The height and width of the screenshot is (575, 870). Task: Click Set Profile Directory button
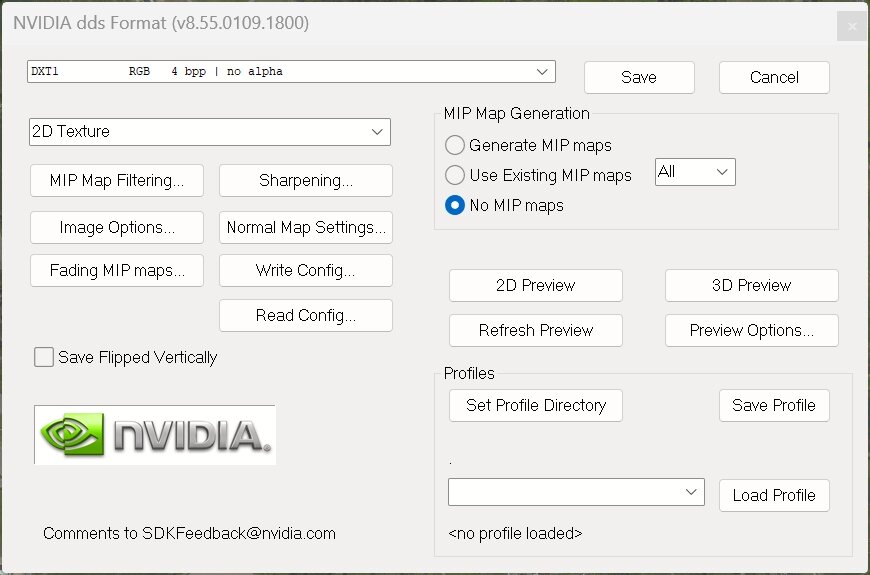[x=536, y=405]
